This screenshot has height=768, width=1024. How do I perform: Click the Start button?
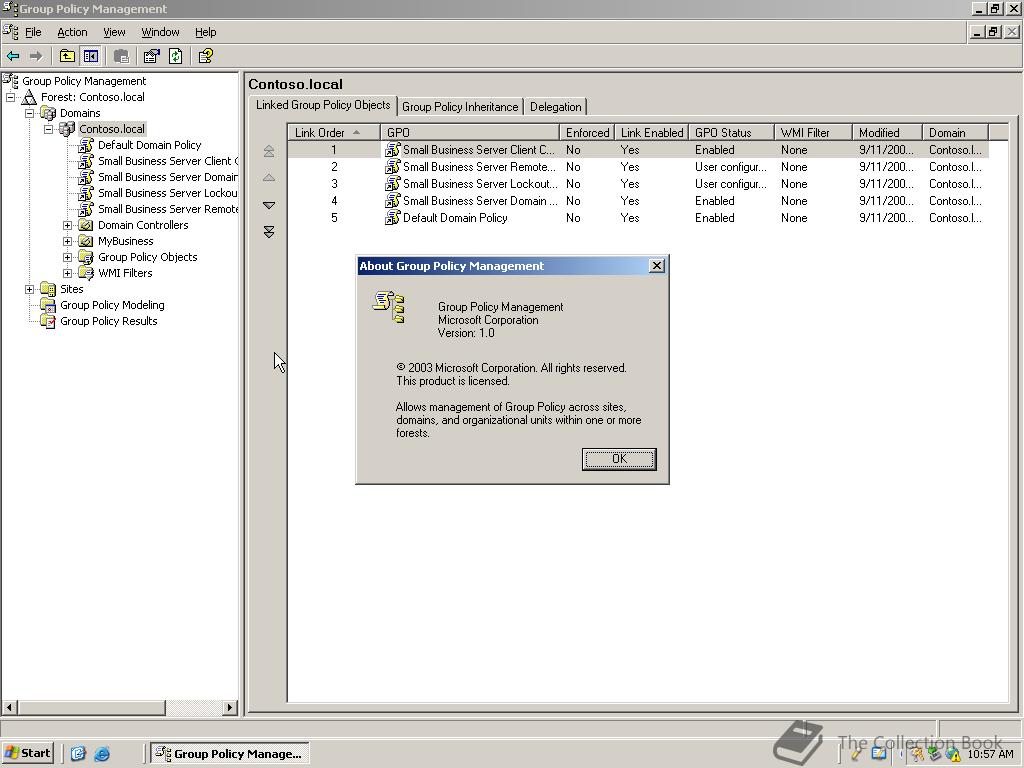point(27,754)
